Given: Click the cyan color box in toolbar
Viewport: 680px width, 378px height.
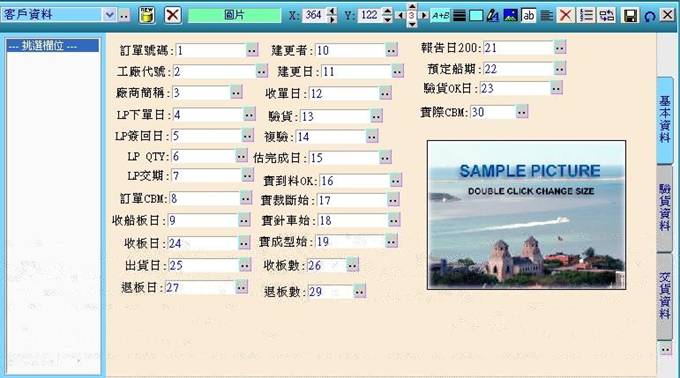Looking at the screenshot, I should [476, 16].
